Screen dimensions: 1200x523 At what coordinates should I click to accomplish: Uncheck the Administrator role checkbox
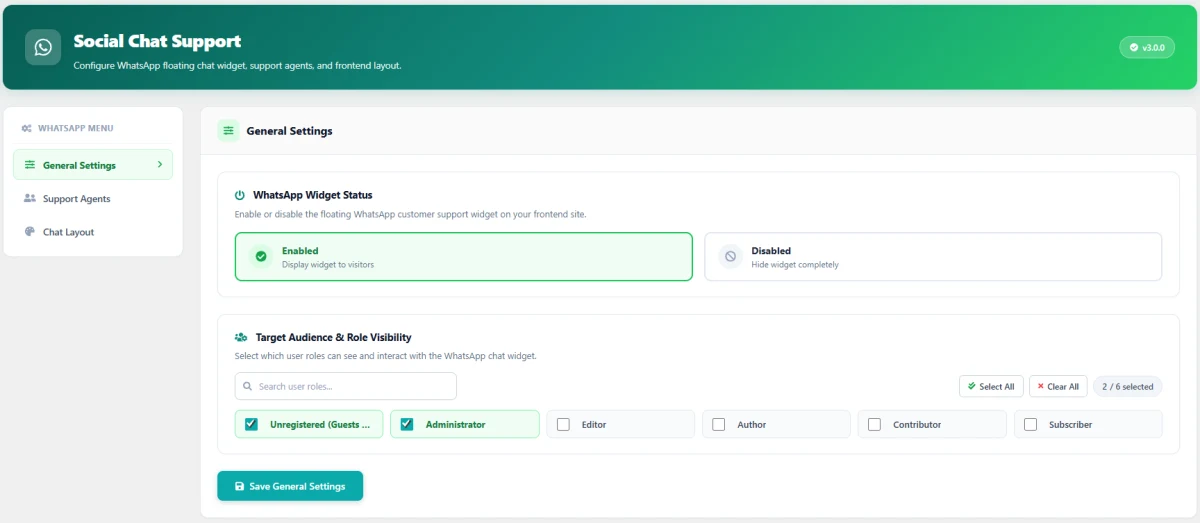pos(407,424)
